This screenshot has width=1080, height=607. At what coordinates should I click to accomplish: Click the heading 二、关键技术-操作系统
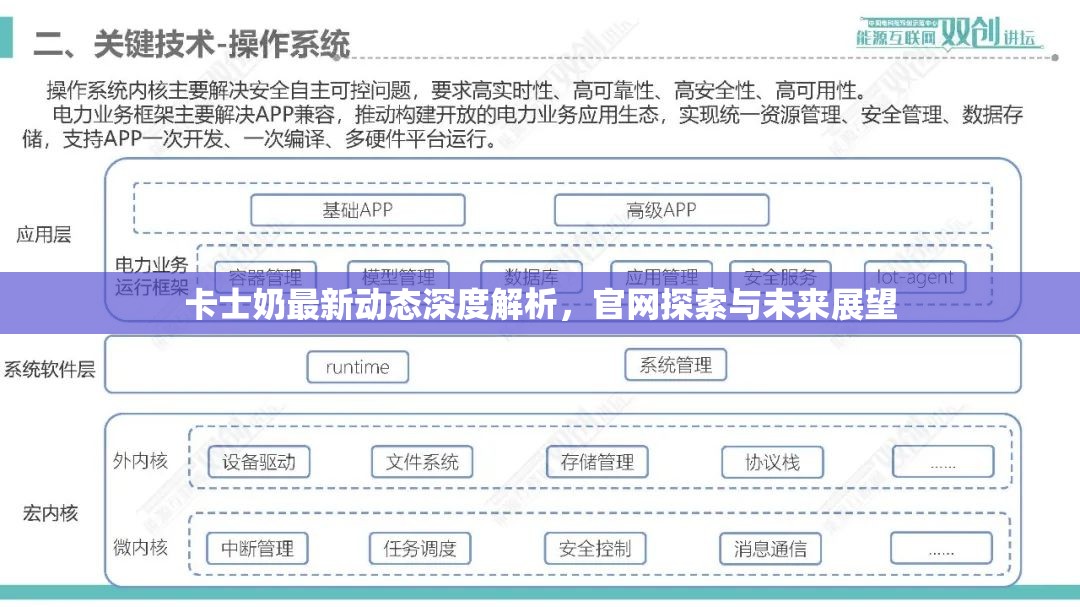191,44
